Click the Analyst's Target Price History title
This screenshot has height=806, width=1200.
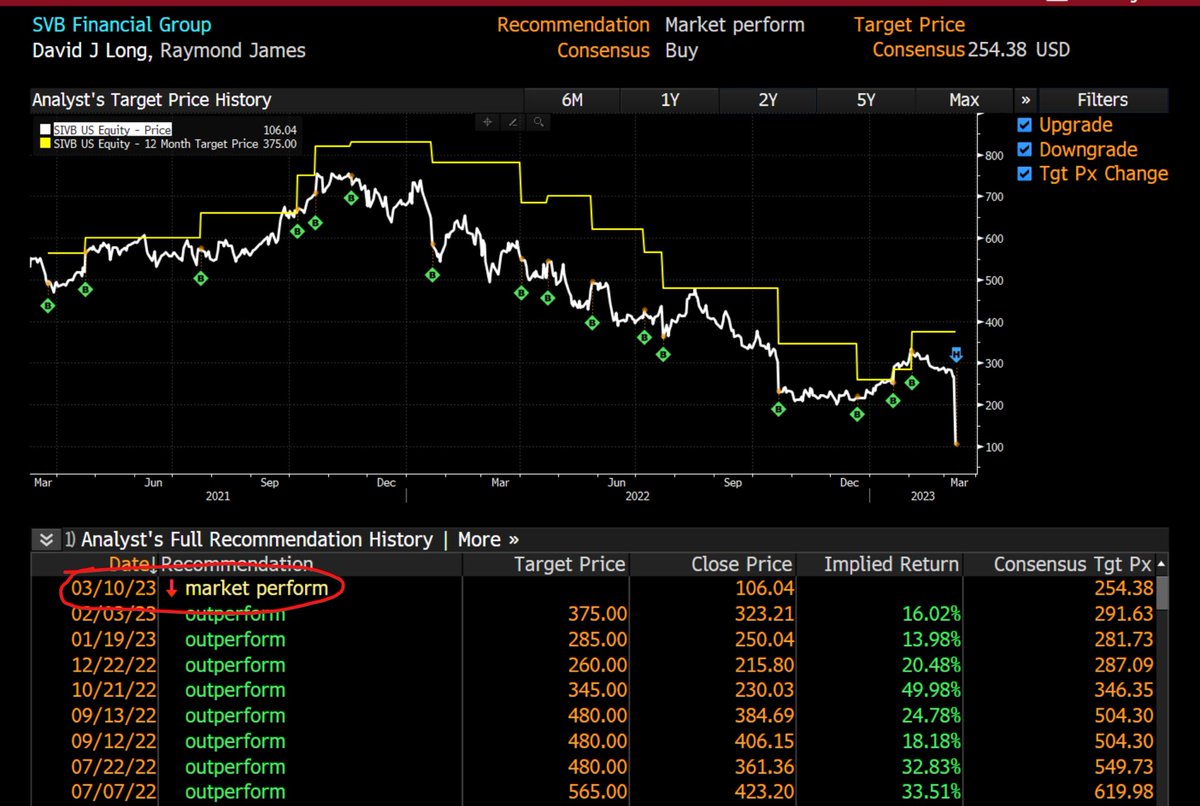tap(151, 100)
